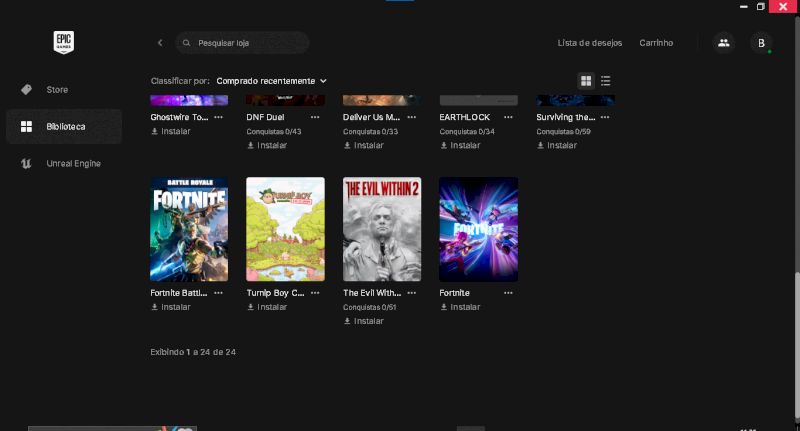
Task: Open options menu for Turnip Boy
Action: click(x=315, y=293)
